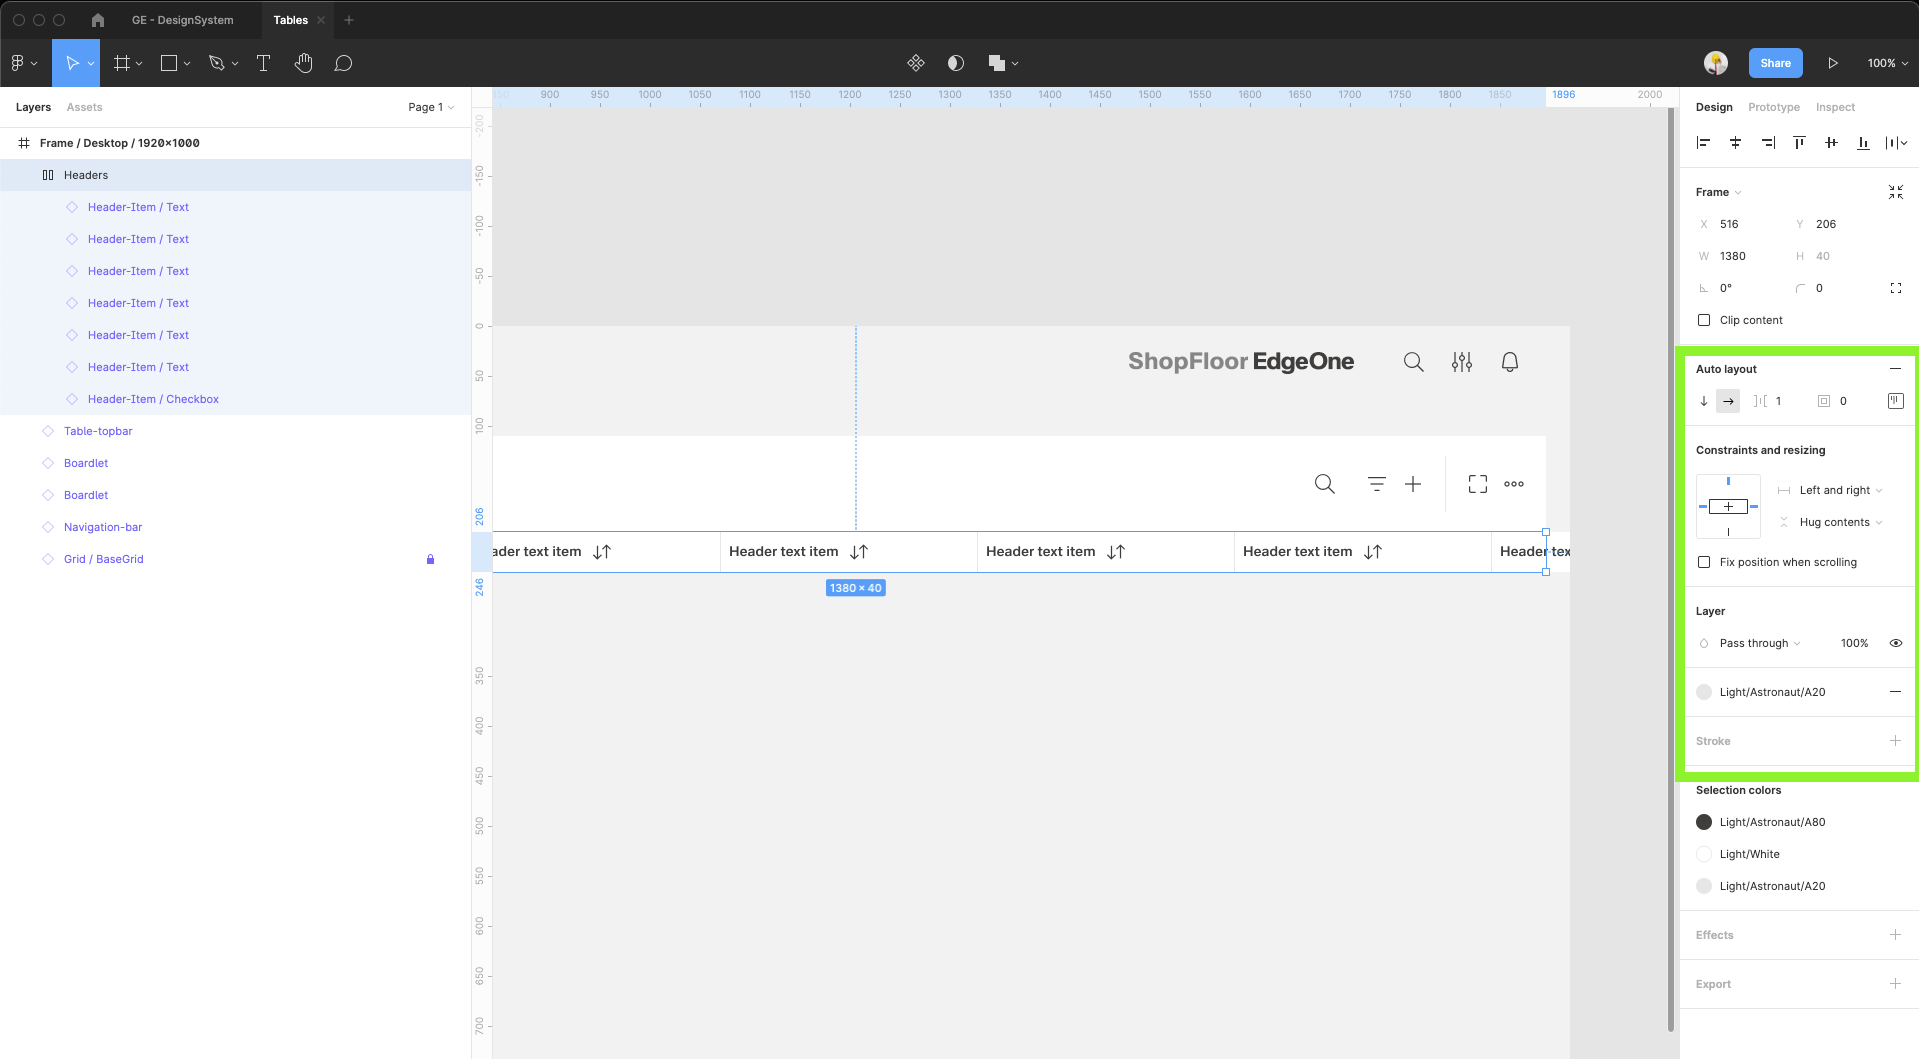The width and height of the screenshot is (1919, 1059).
Task: Click the Light/Astronaut/A80 color swatch
Action: (x=1704, y=822)
